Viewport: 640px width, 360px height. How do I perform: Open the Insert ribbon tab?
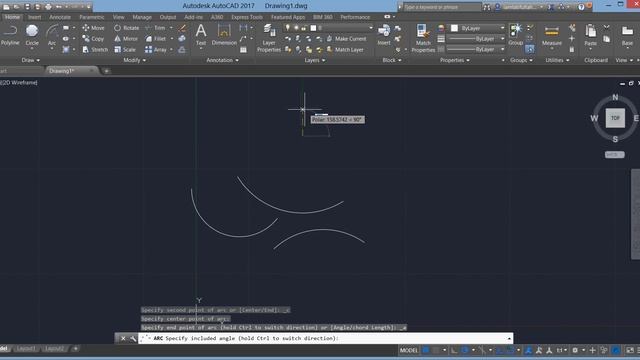34,17
